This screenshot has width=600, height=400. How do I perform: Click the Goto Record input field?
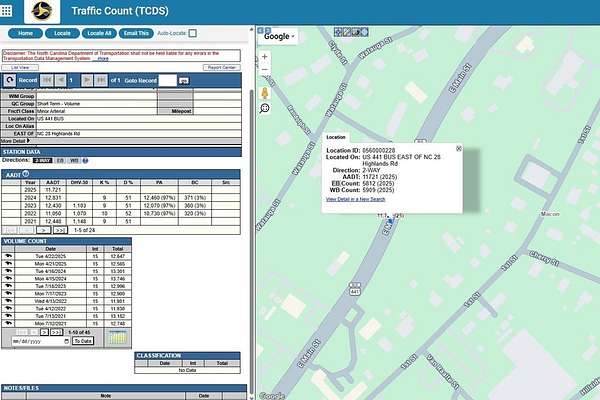click(x=168, y=79)
